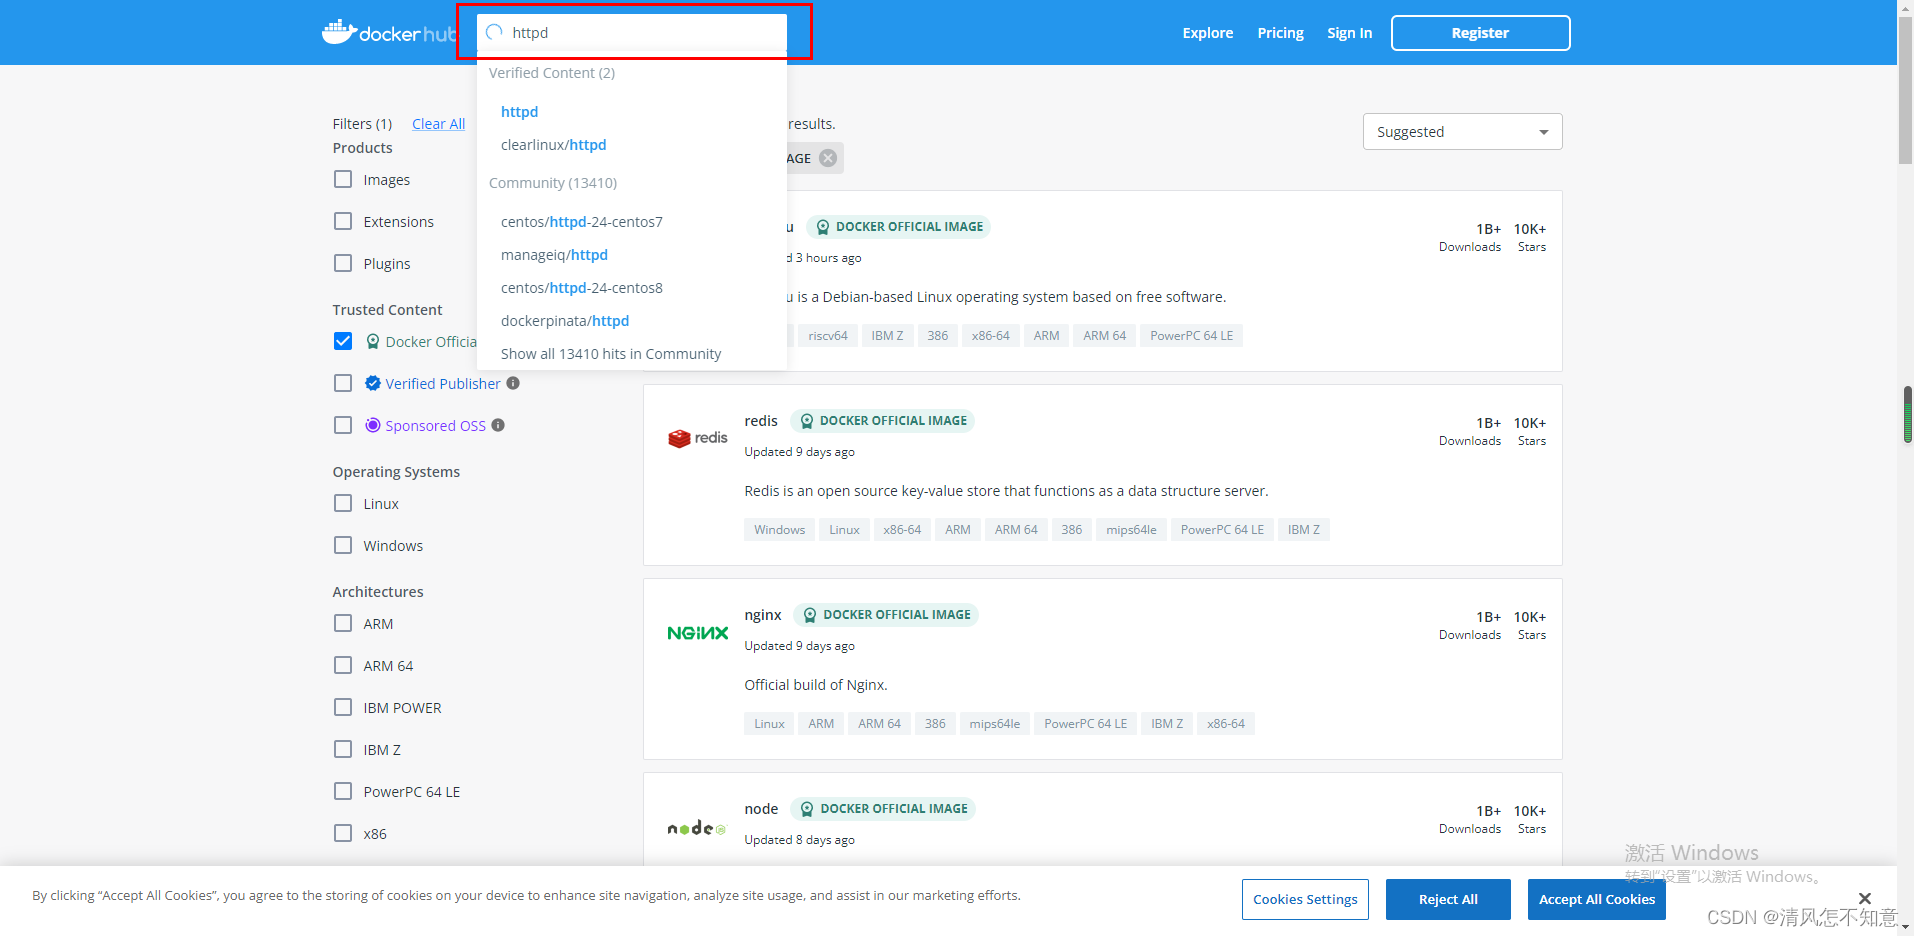Image resolution: width=1914 pixels, height=936 pixels.
Task: Click the nginx Docker Official Image badge
Action: [x=886, y=615]
